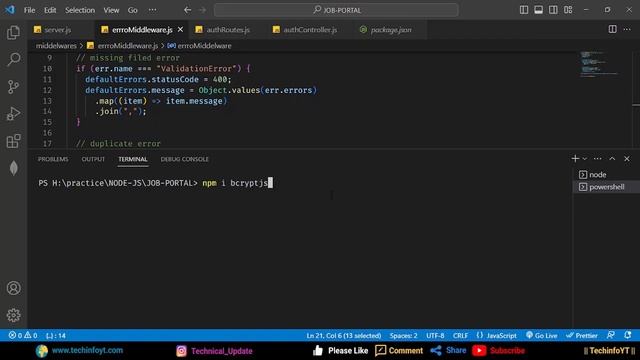The width and height of the screenshot is (640, 360).
Task: Close the terminal panel
Action: (627, 158)
